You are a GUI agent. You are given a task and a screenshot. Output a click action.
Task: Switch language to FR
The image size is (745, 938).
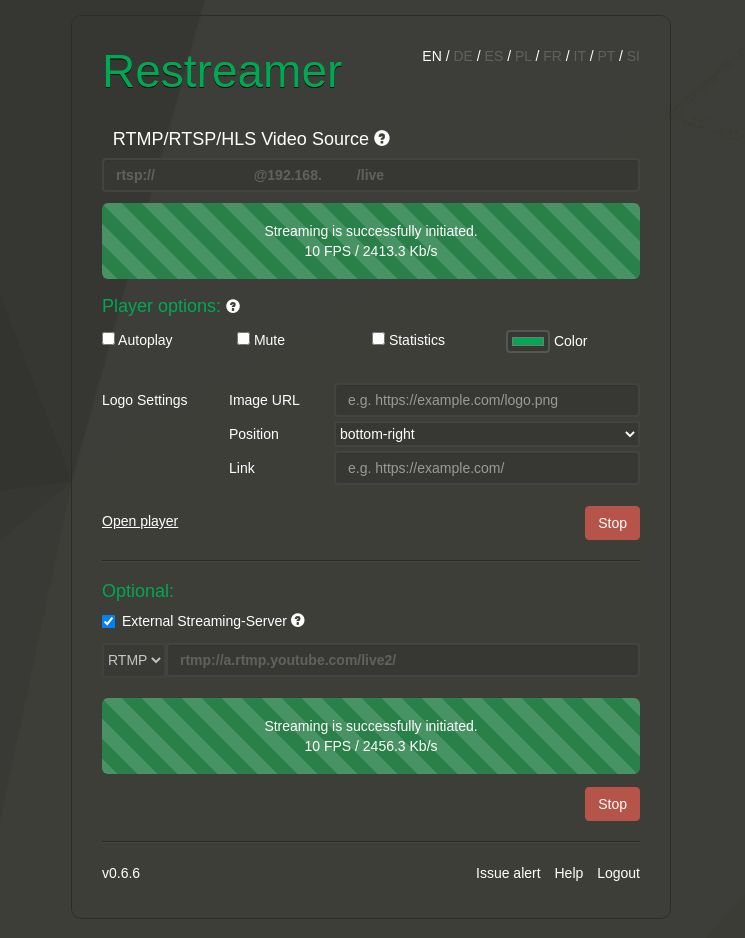tap(552, 56)
